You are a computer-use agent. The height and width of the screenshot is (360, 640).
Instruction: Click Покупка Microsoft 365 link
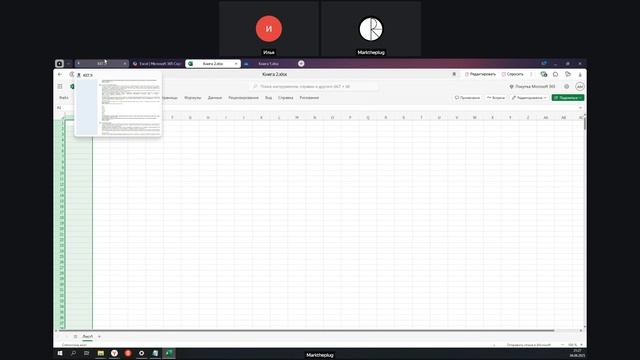pos(532,87)
